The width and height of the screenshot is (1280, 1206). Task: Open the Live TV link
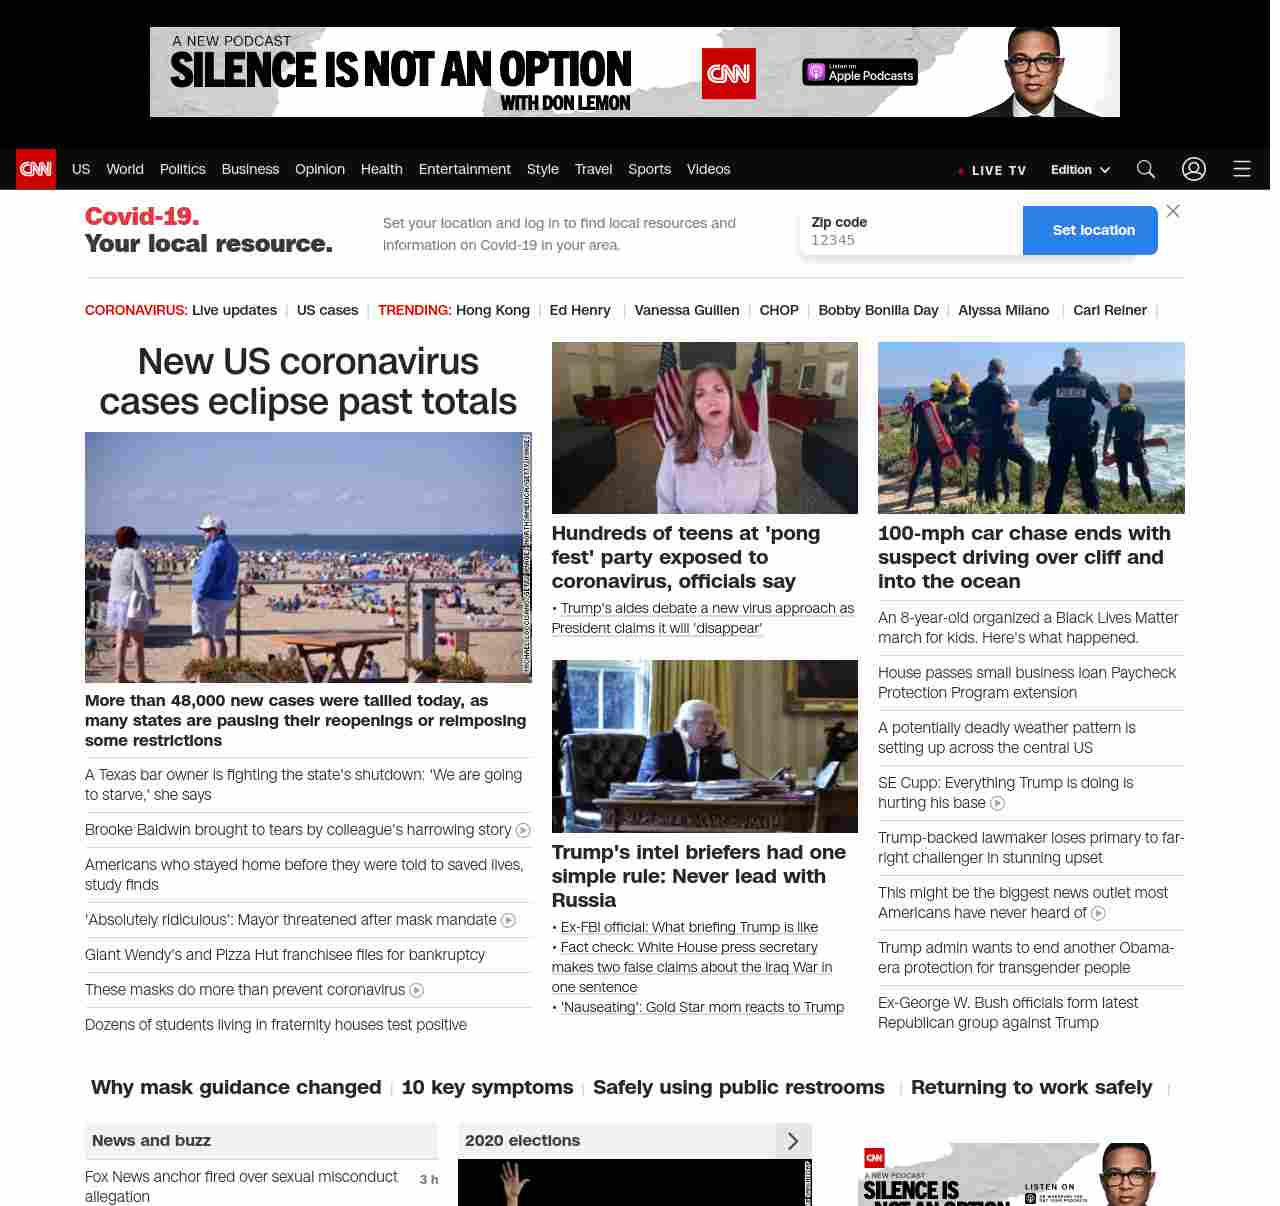pos(992,170)
